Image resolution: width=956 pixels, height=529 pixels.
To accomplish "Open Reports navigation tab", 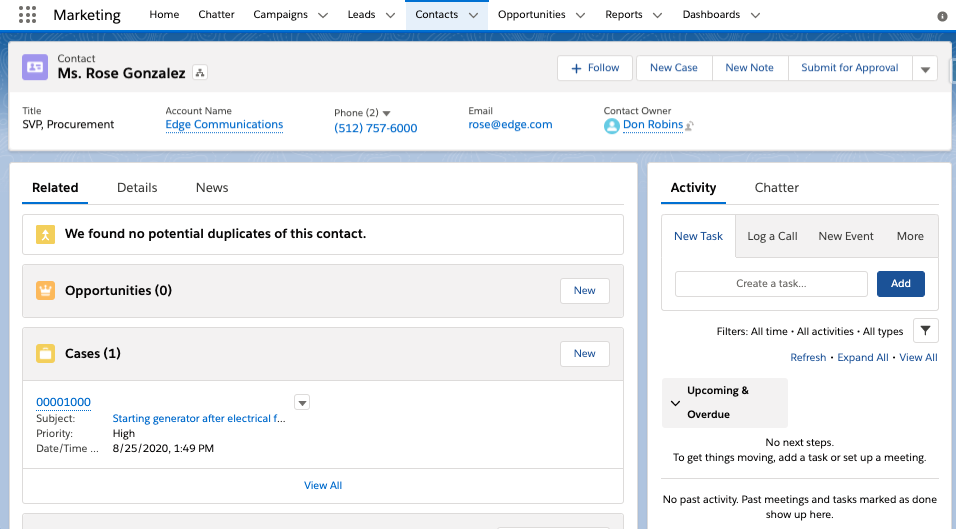I will click(x=624, y=15).
